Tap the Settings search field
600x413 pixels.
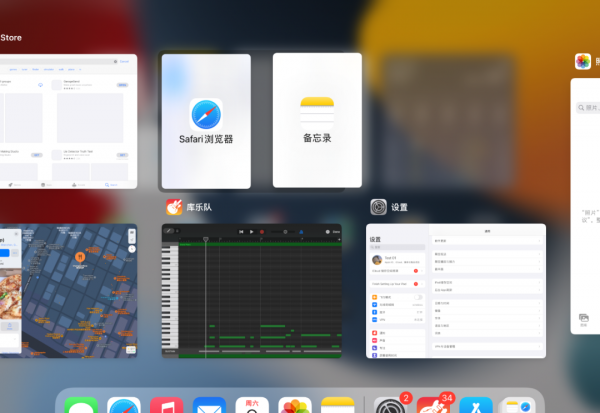(397, 247)
